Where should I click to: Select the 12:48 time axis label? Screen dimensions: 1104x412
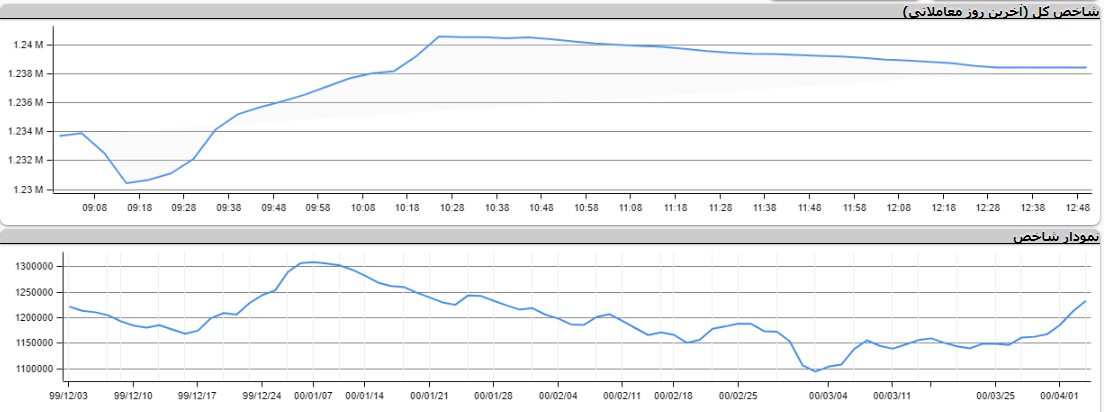coord(1079,208)
